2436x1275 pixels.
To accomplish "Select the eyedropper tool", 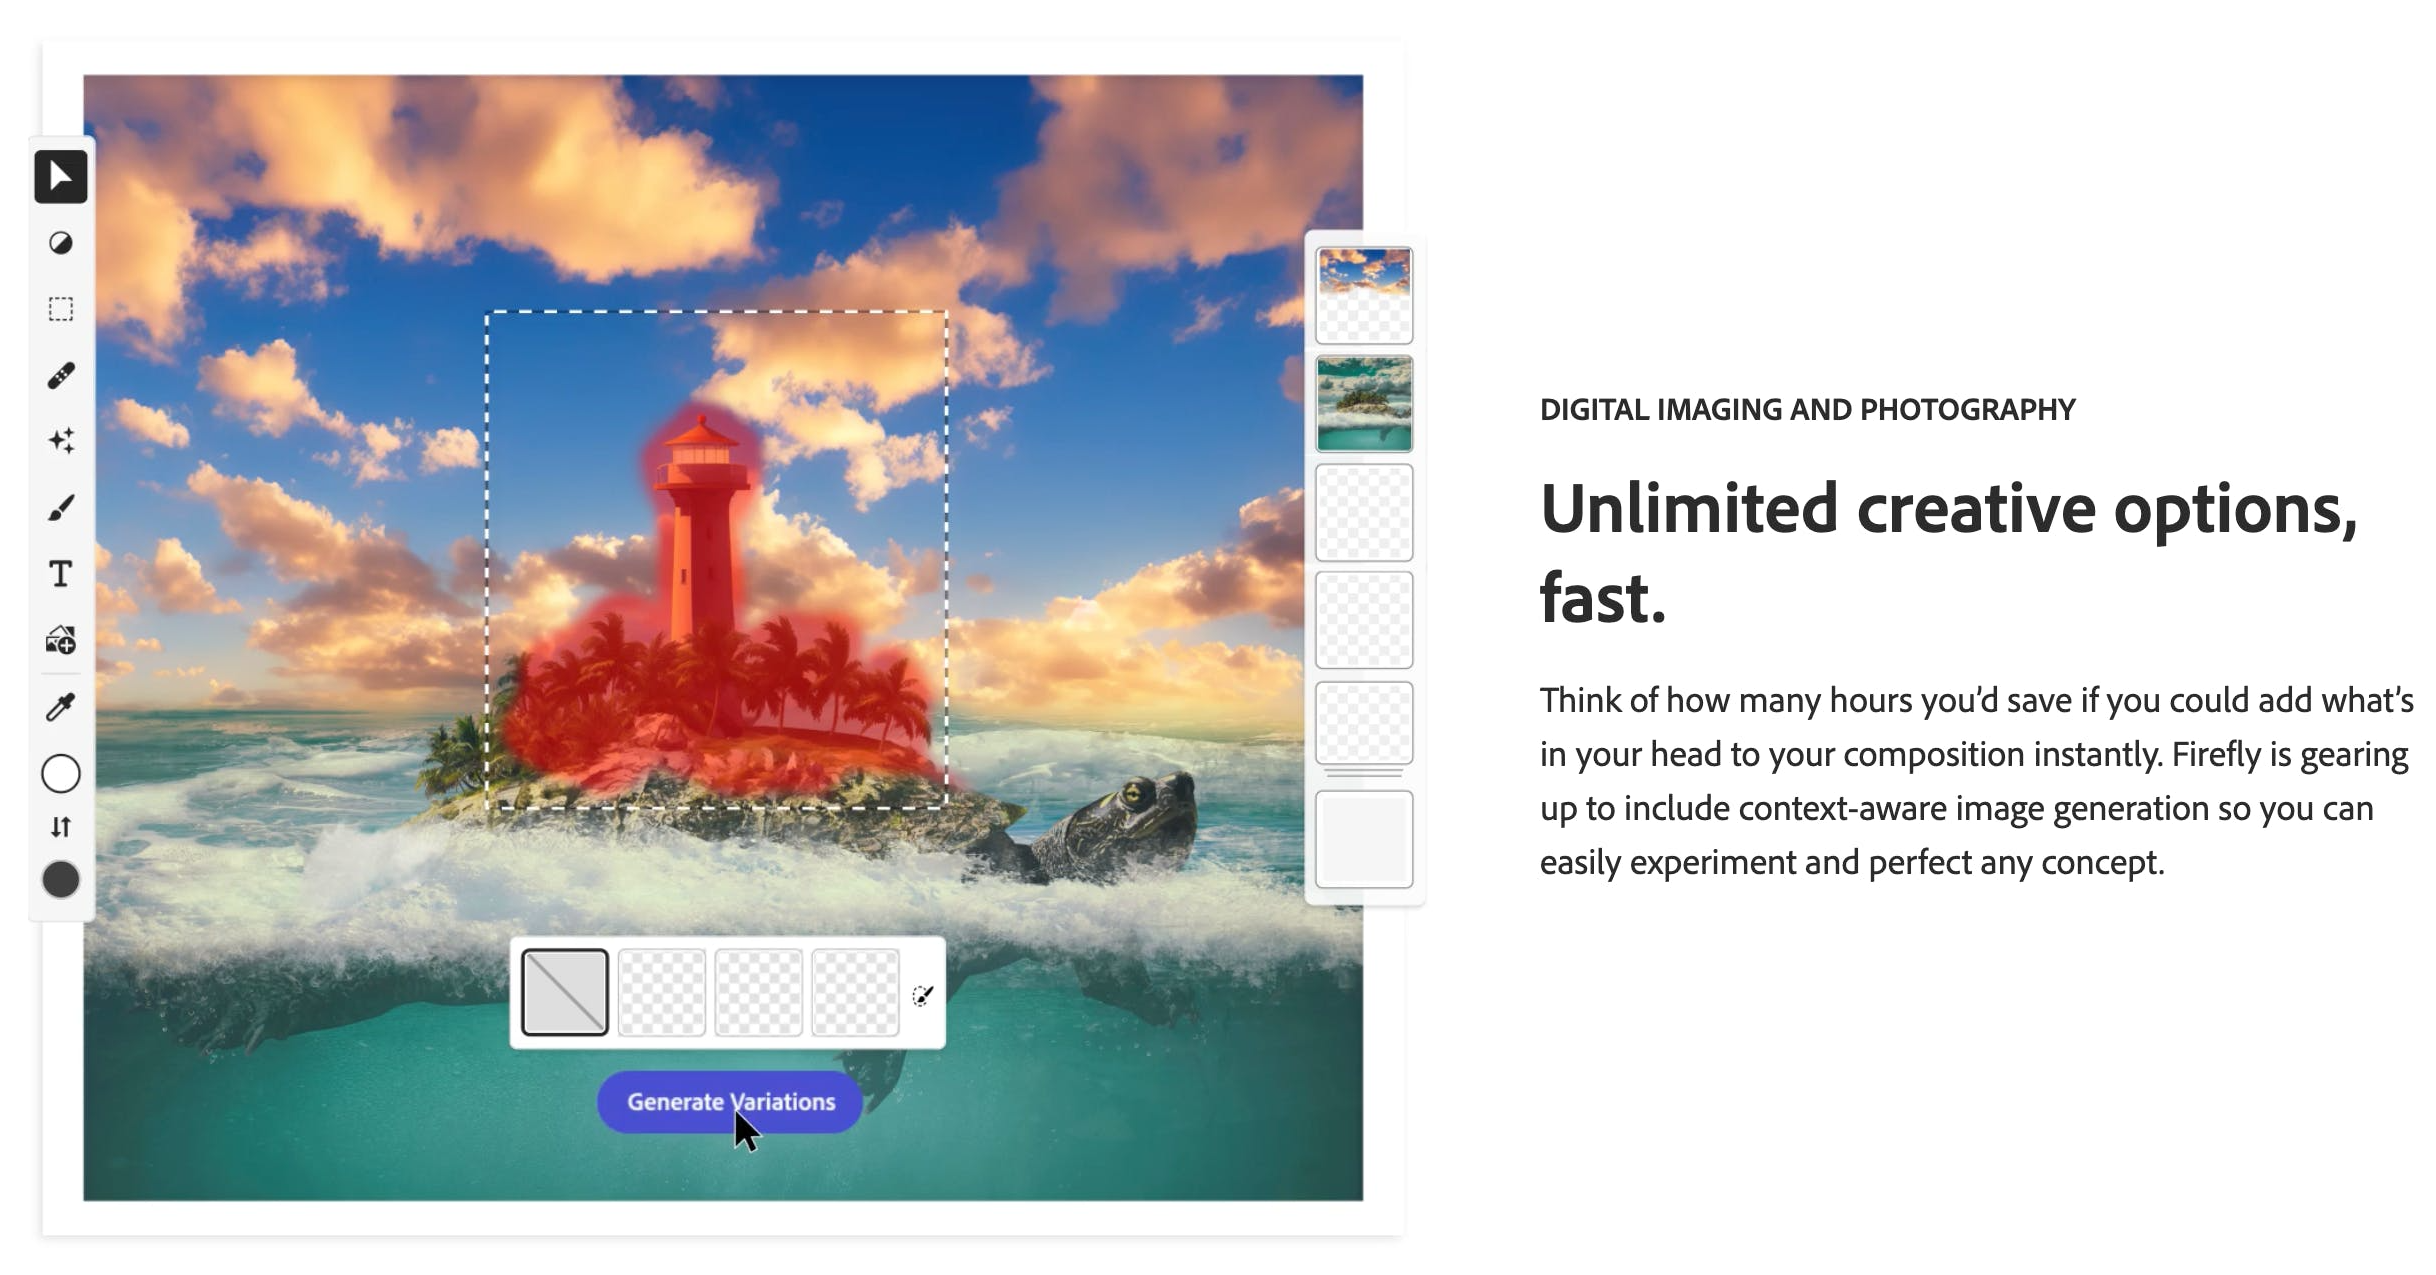I will pos(61,707).
